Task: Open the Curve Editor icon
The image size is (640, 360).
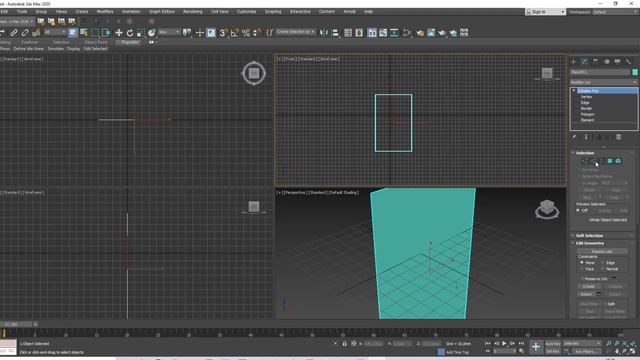Action: (x=383, y=33)
